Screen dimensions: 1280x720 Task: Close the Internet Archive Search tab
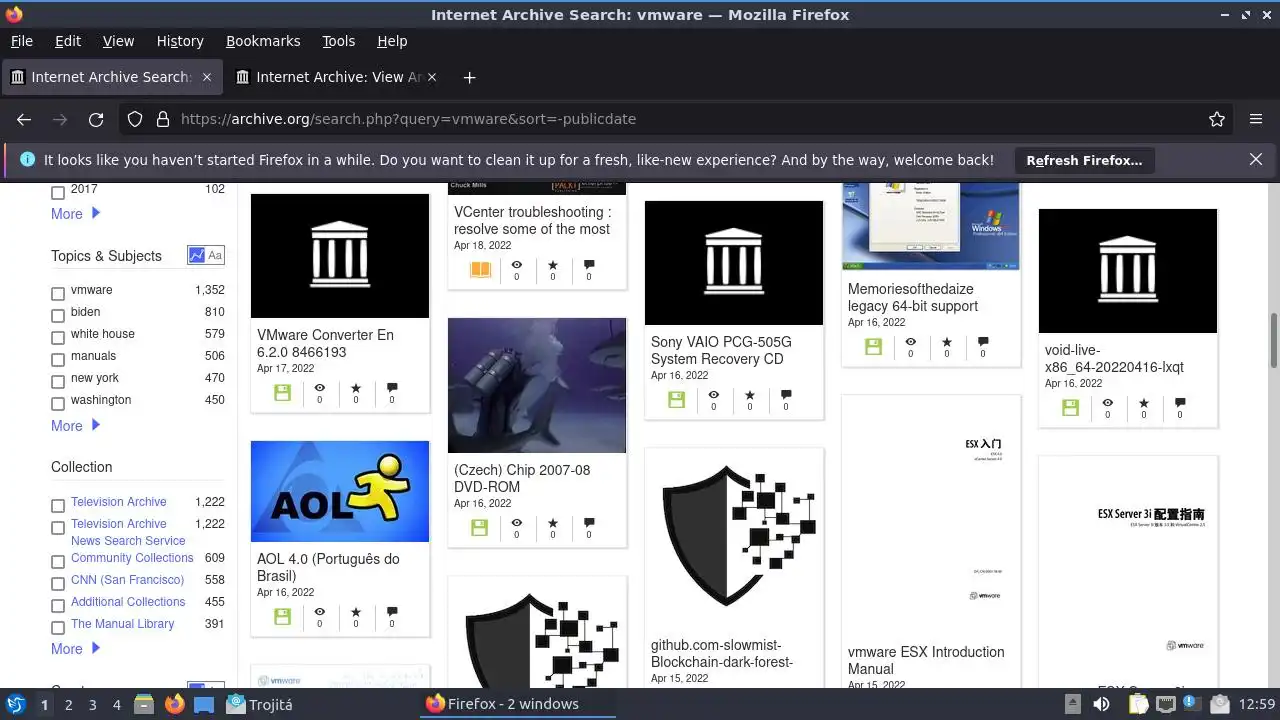point(207,77)
